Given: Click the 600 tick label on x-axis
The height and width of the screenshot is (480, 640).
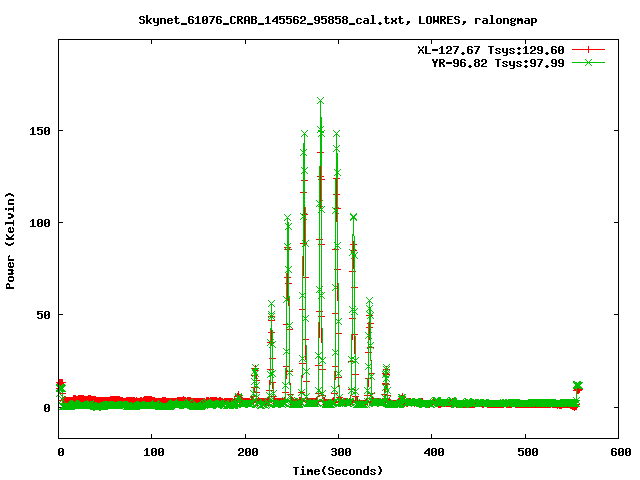Looking at the screenshot, I should tap(618, 452).
